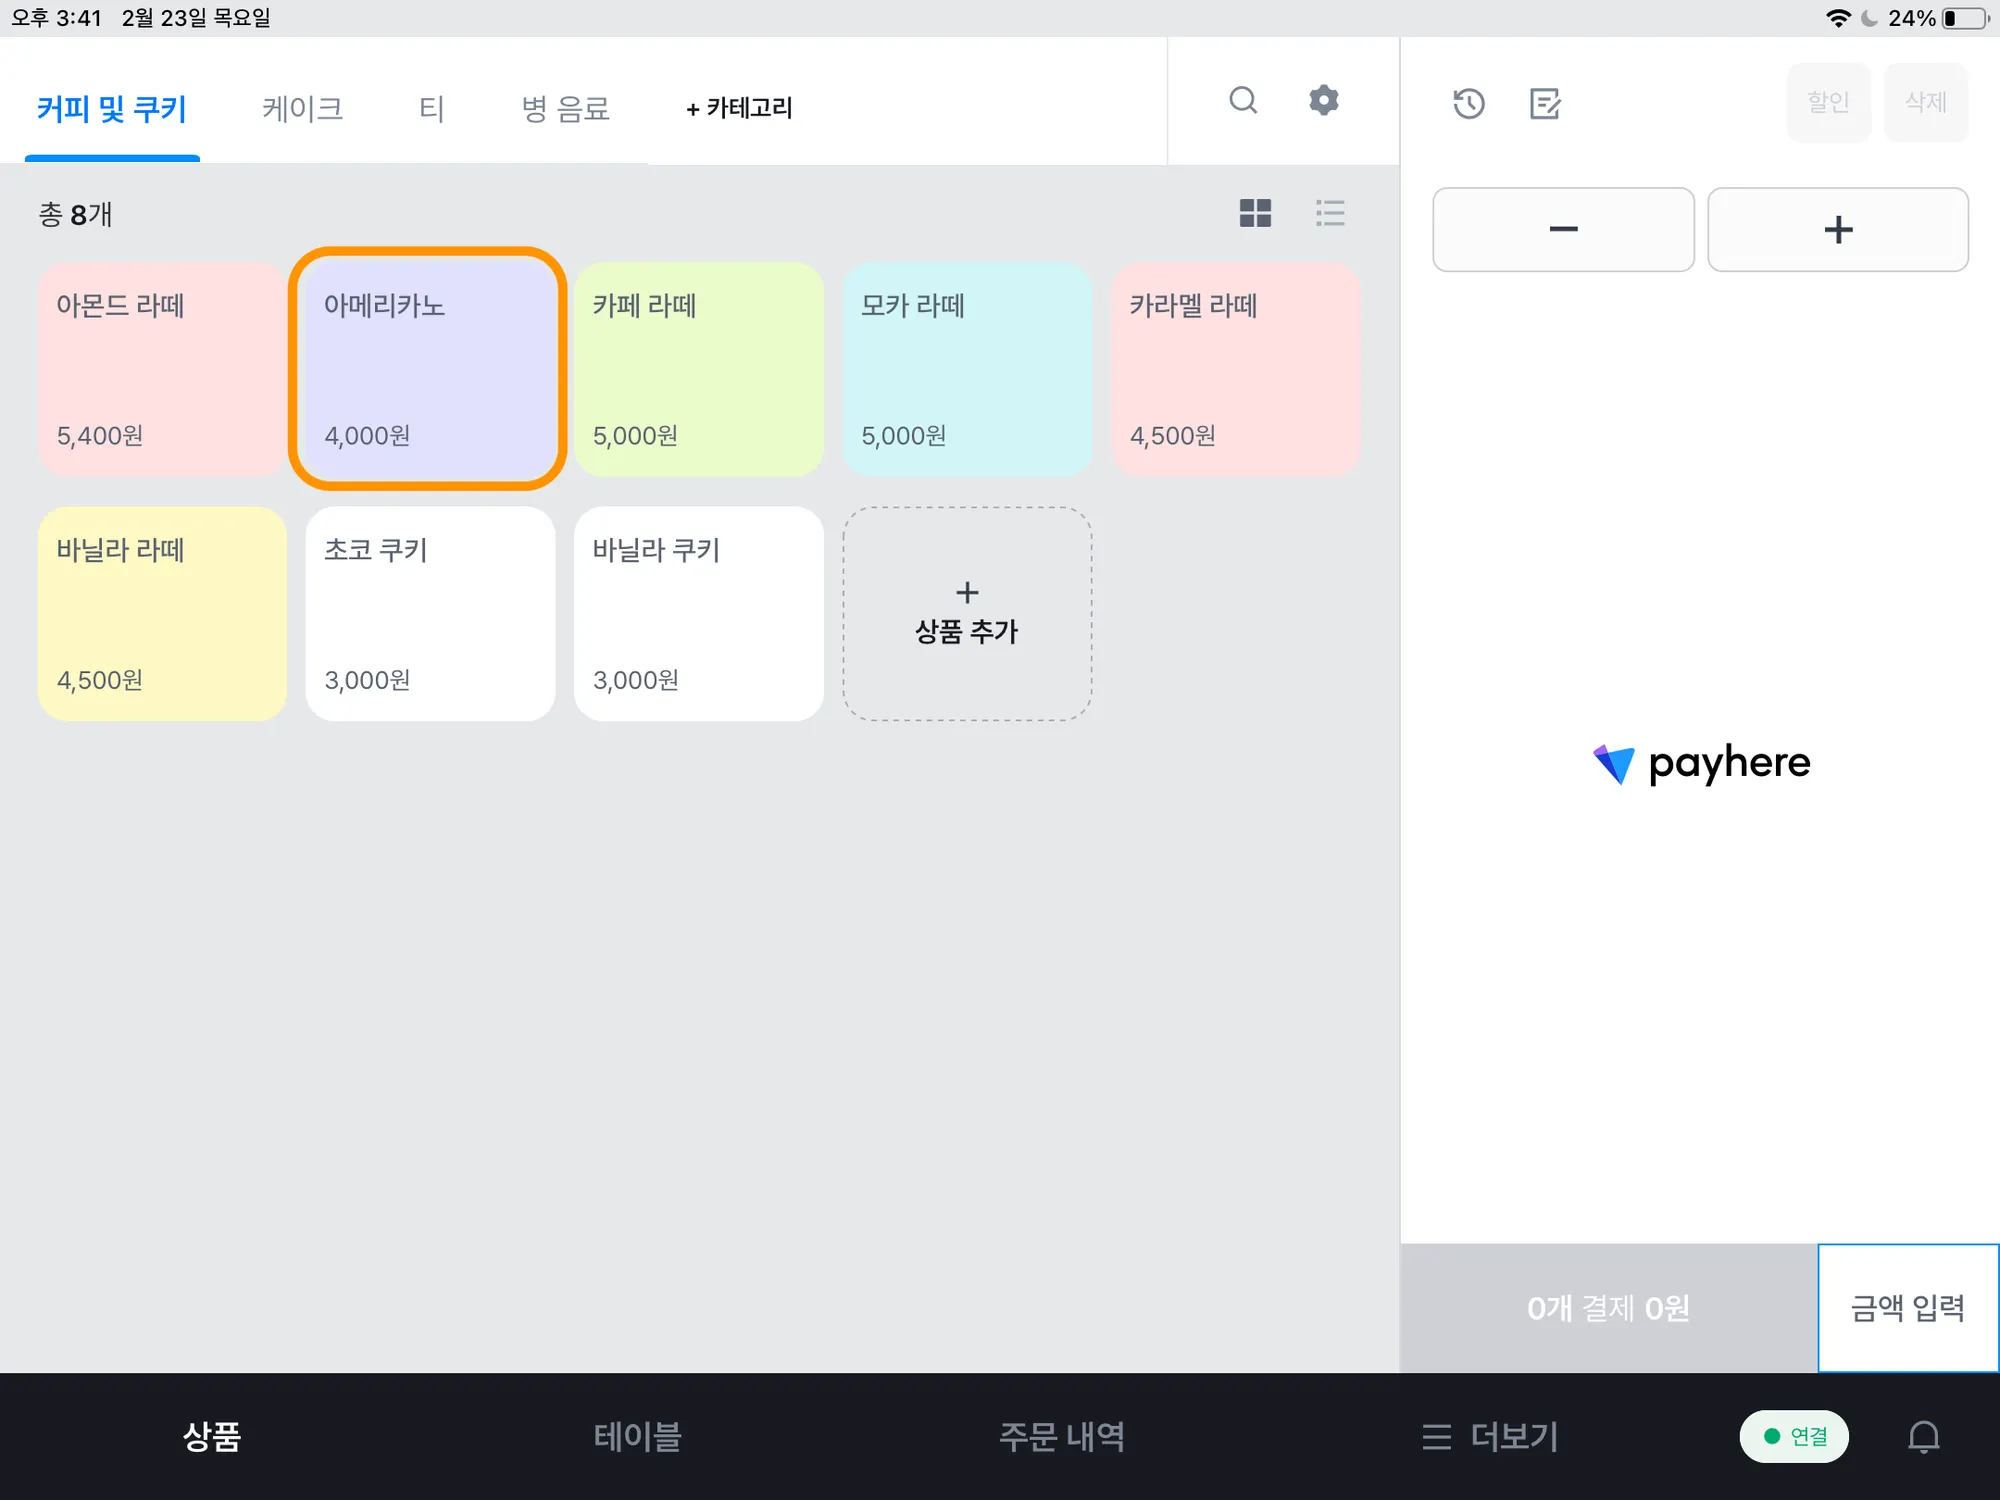Add the purple 아메리카노 product tile
The width and height of the screenshot is (2000, 1500).
[428, 368]
